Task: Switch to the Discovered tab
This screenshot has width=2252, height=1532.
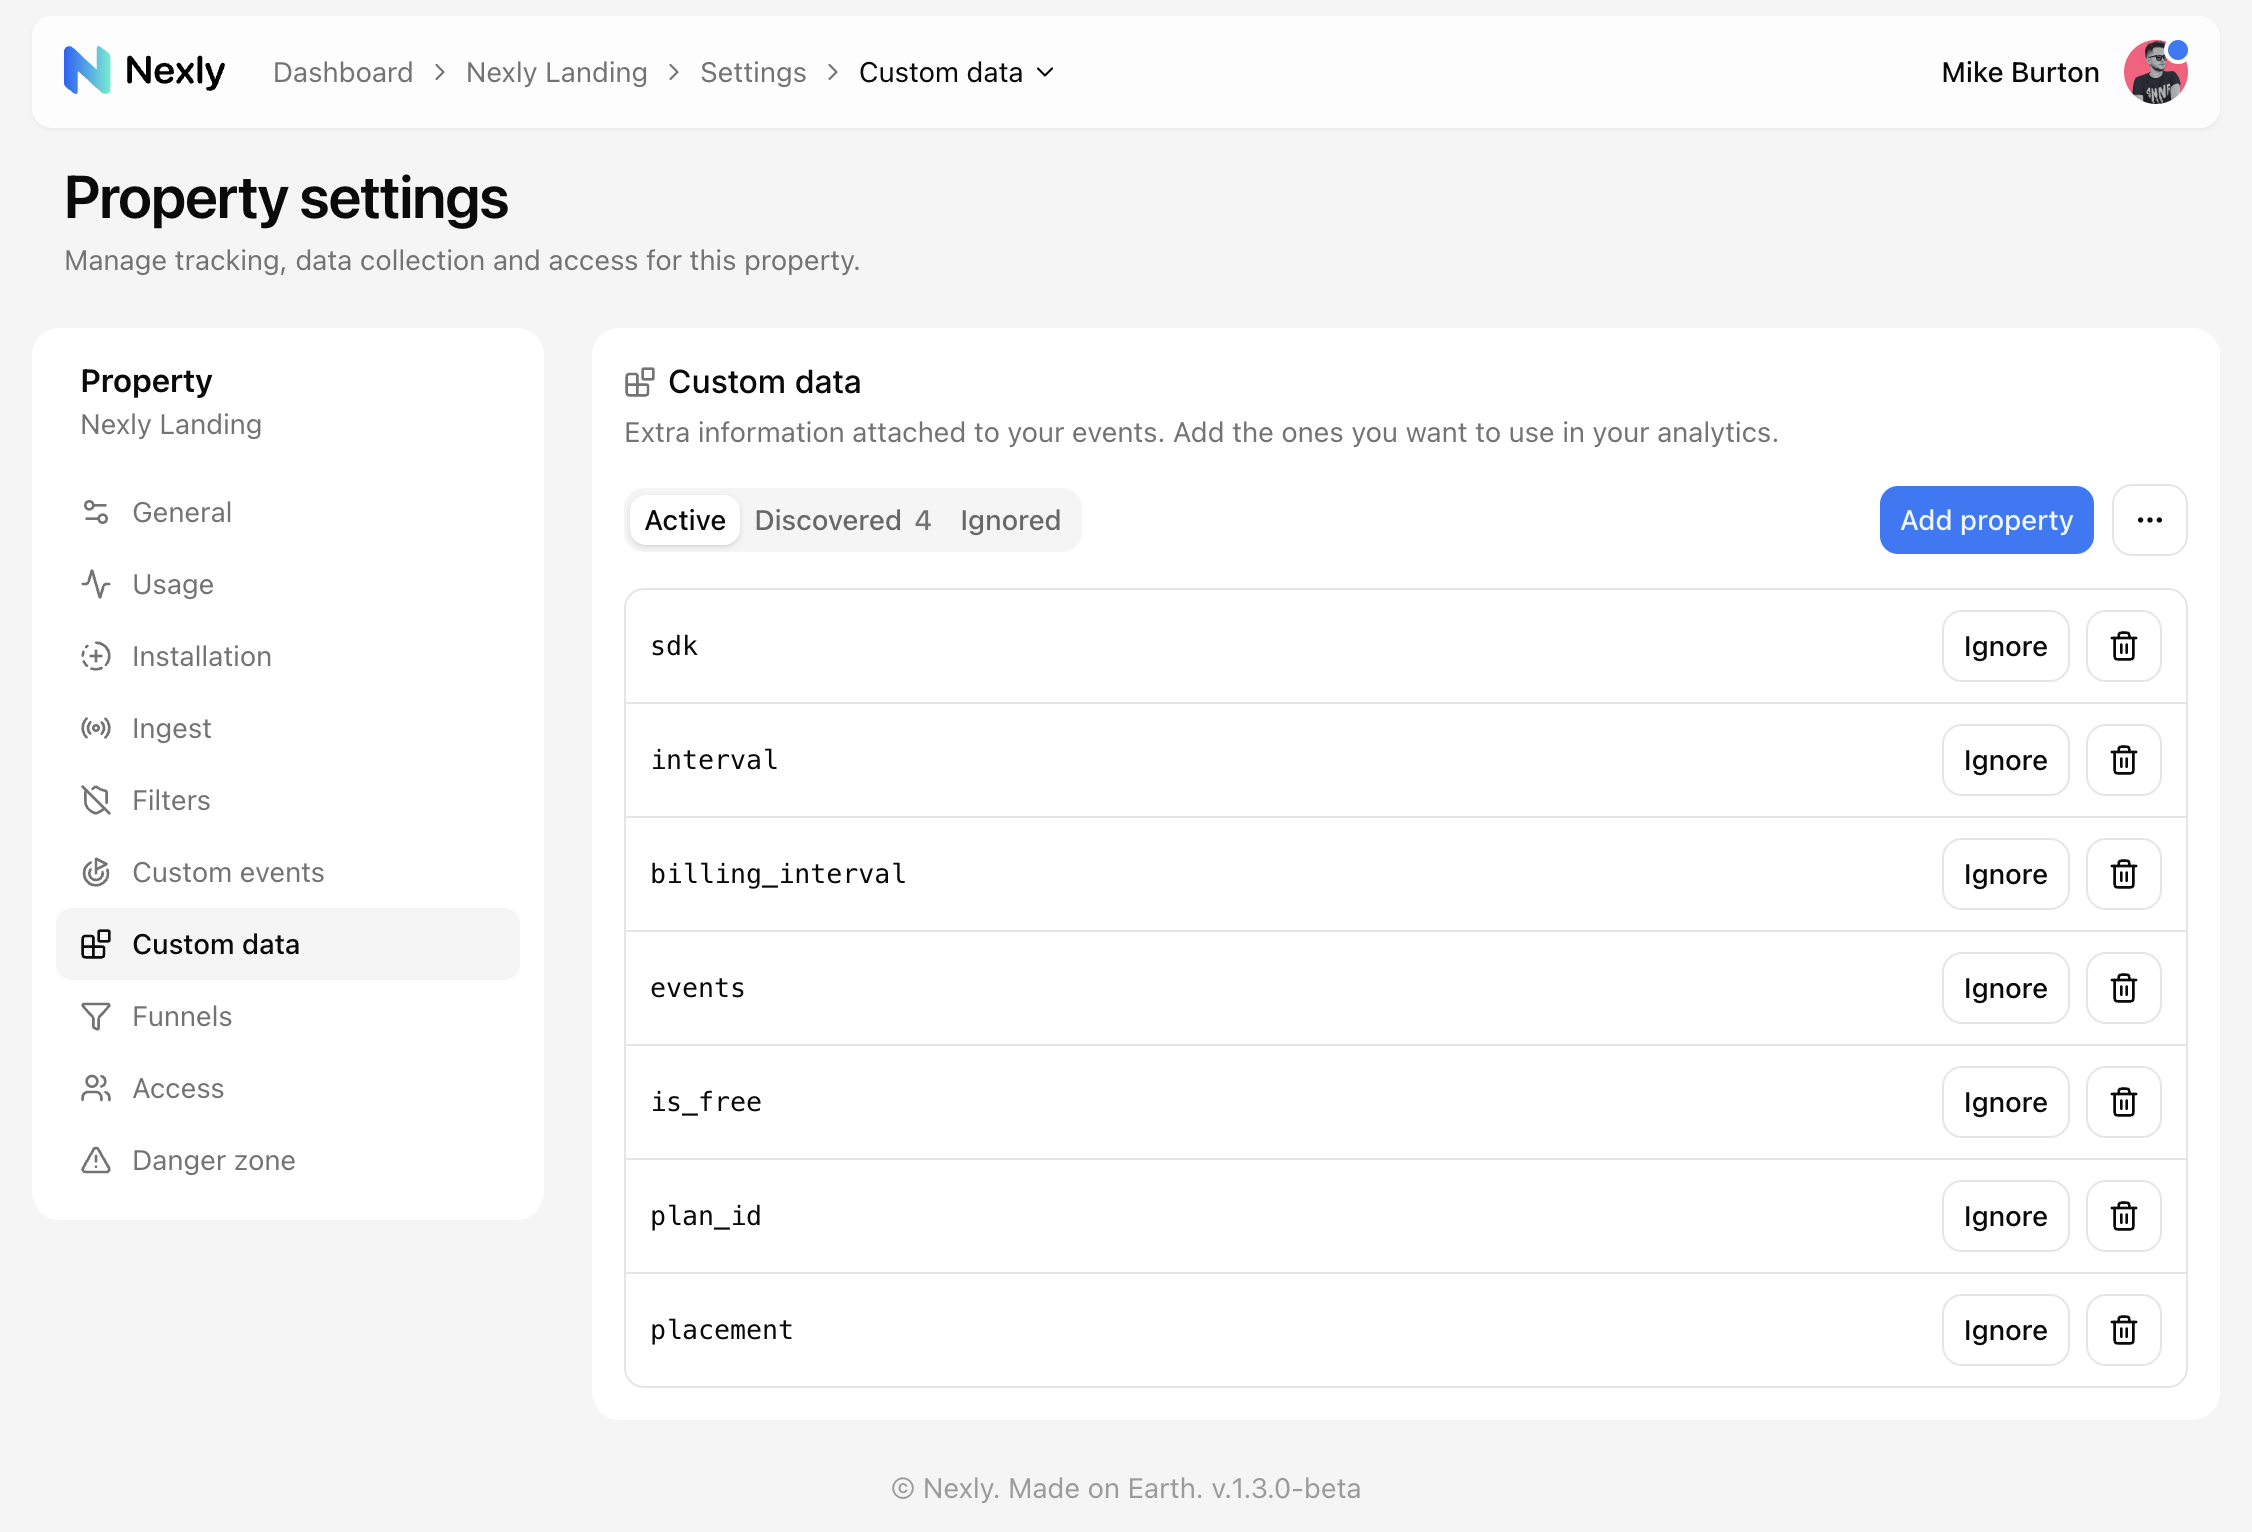Action: 843,520
